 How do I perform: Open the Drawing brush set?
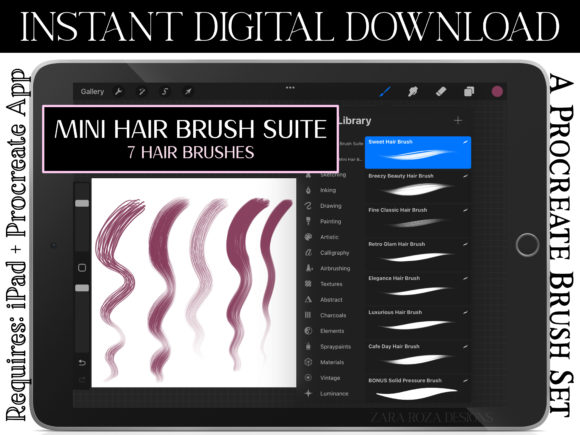coord(331,206)
